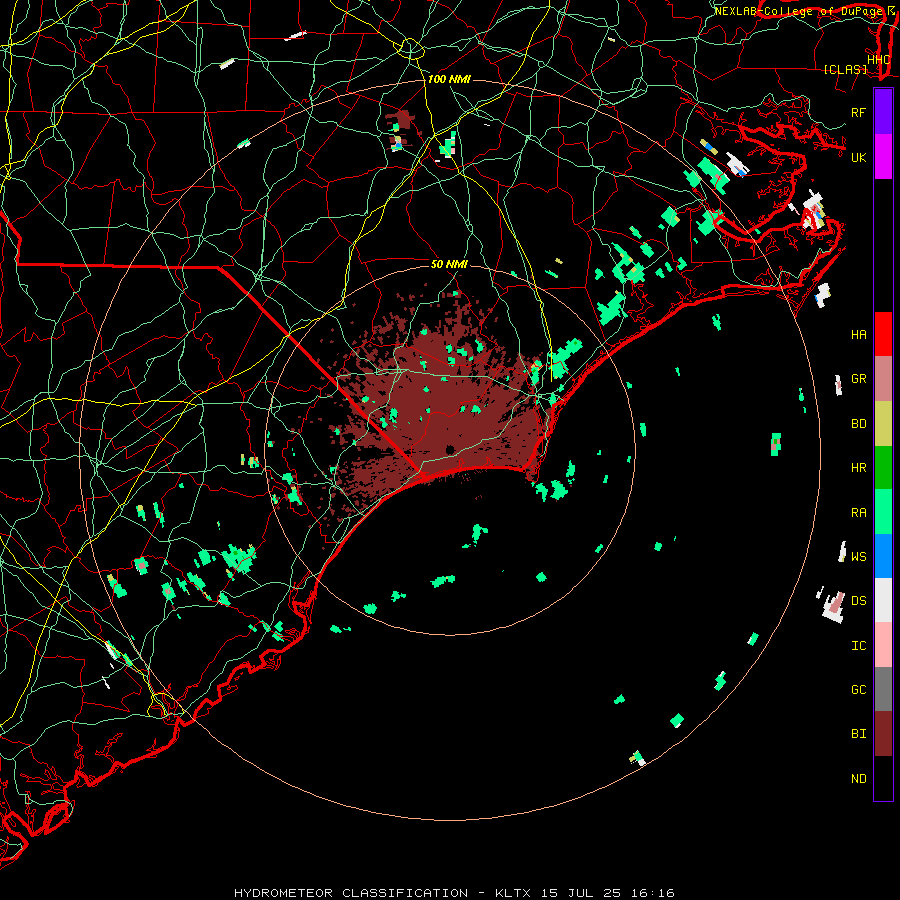Click the HHC product code text

[x=878, y=59]
